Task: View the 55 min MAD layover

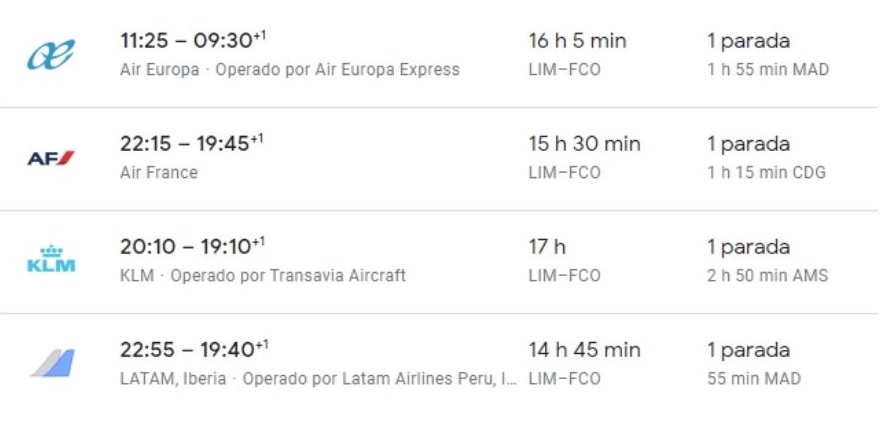Action: point(754,378)
